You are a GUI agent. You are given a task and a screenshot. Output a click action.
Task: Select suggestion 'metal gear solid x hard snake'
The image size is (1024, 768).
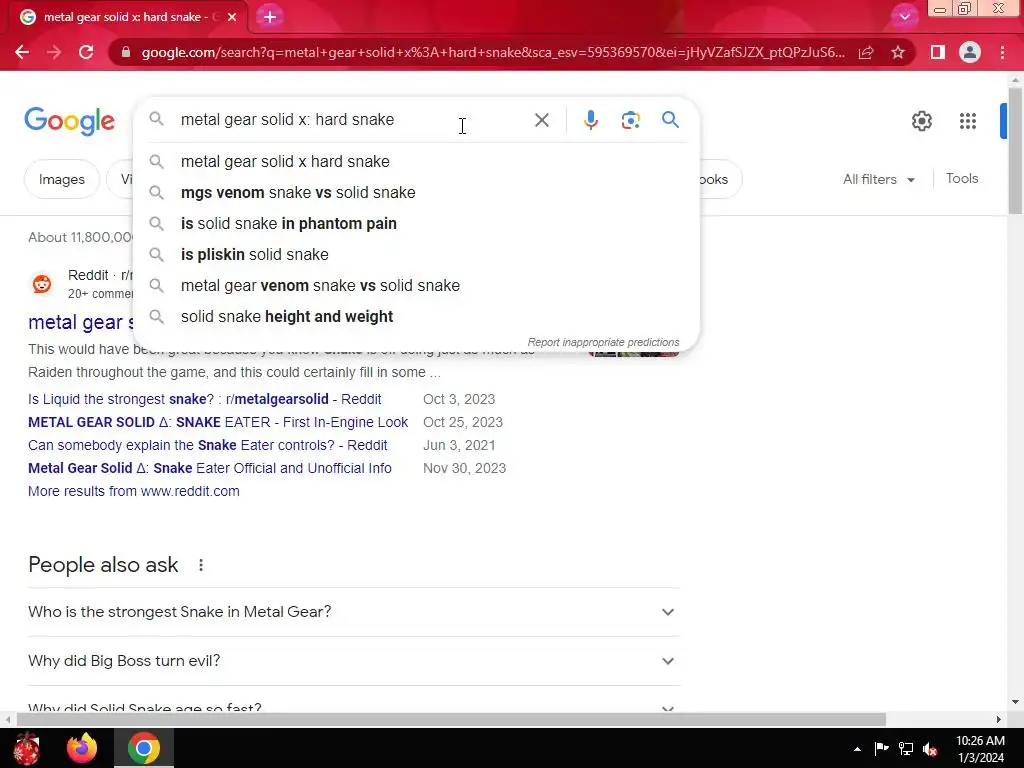tap(416, 161)
